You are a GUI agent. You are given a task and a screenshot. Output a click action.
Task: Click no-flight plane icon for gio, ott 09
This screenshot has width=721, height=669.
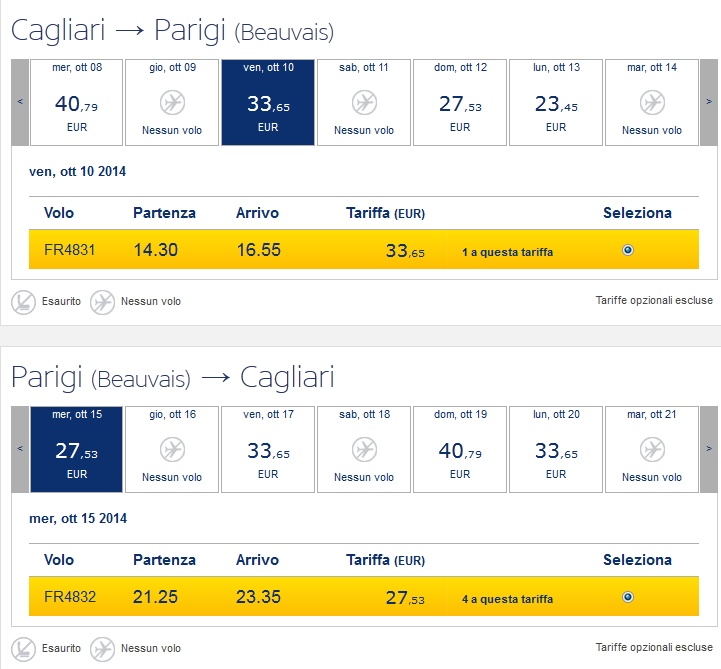coord(172,102)
